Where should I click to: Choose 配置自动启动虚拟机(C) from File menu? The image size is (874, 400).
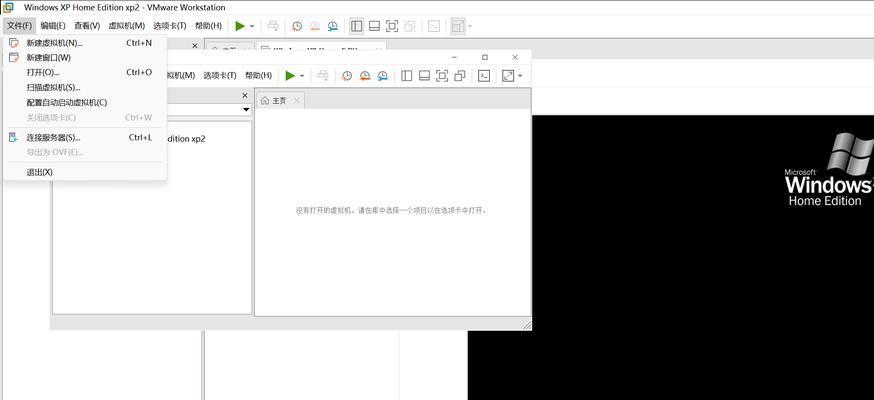85,103
